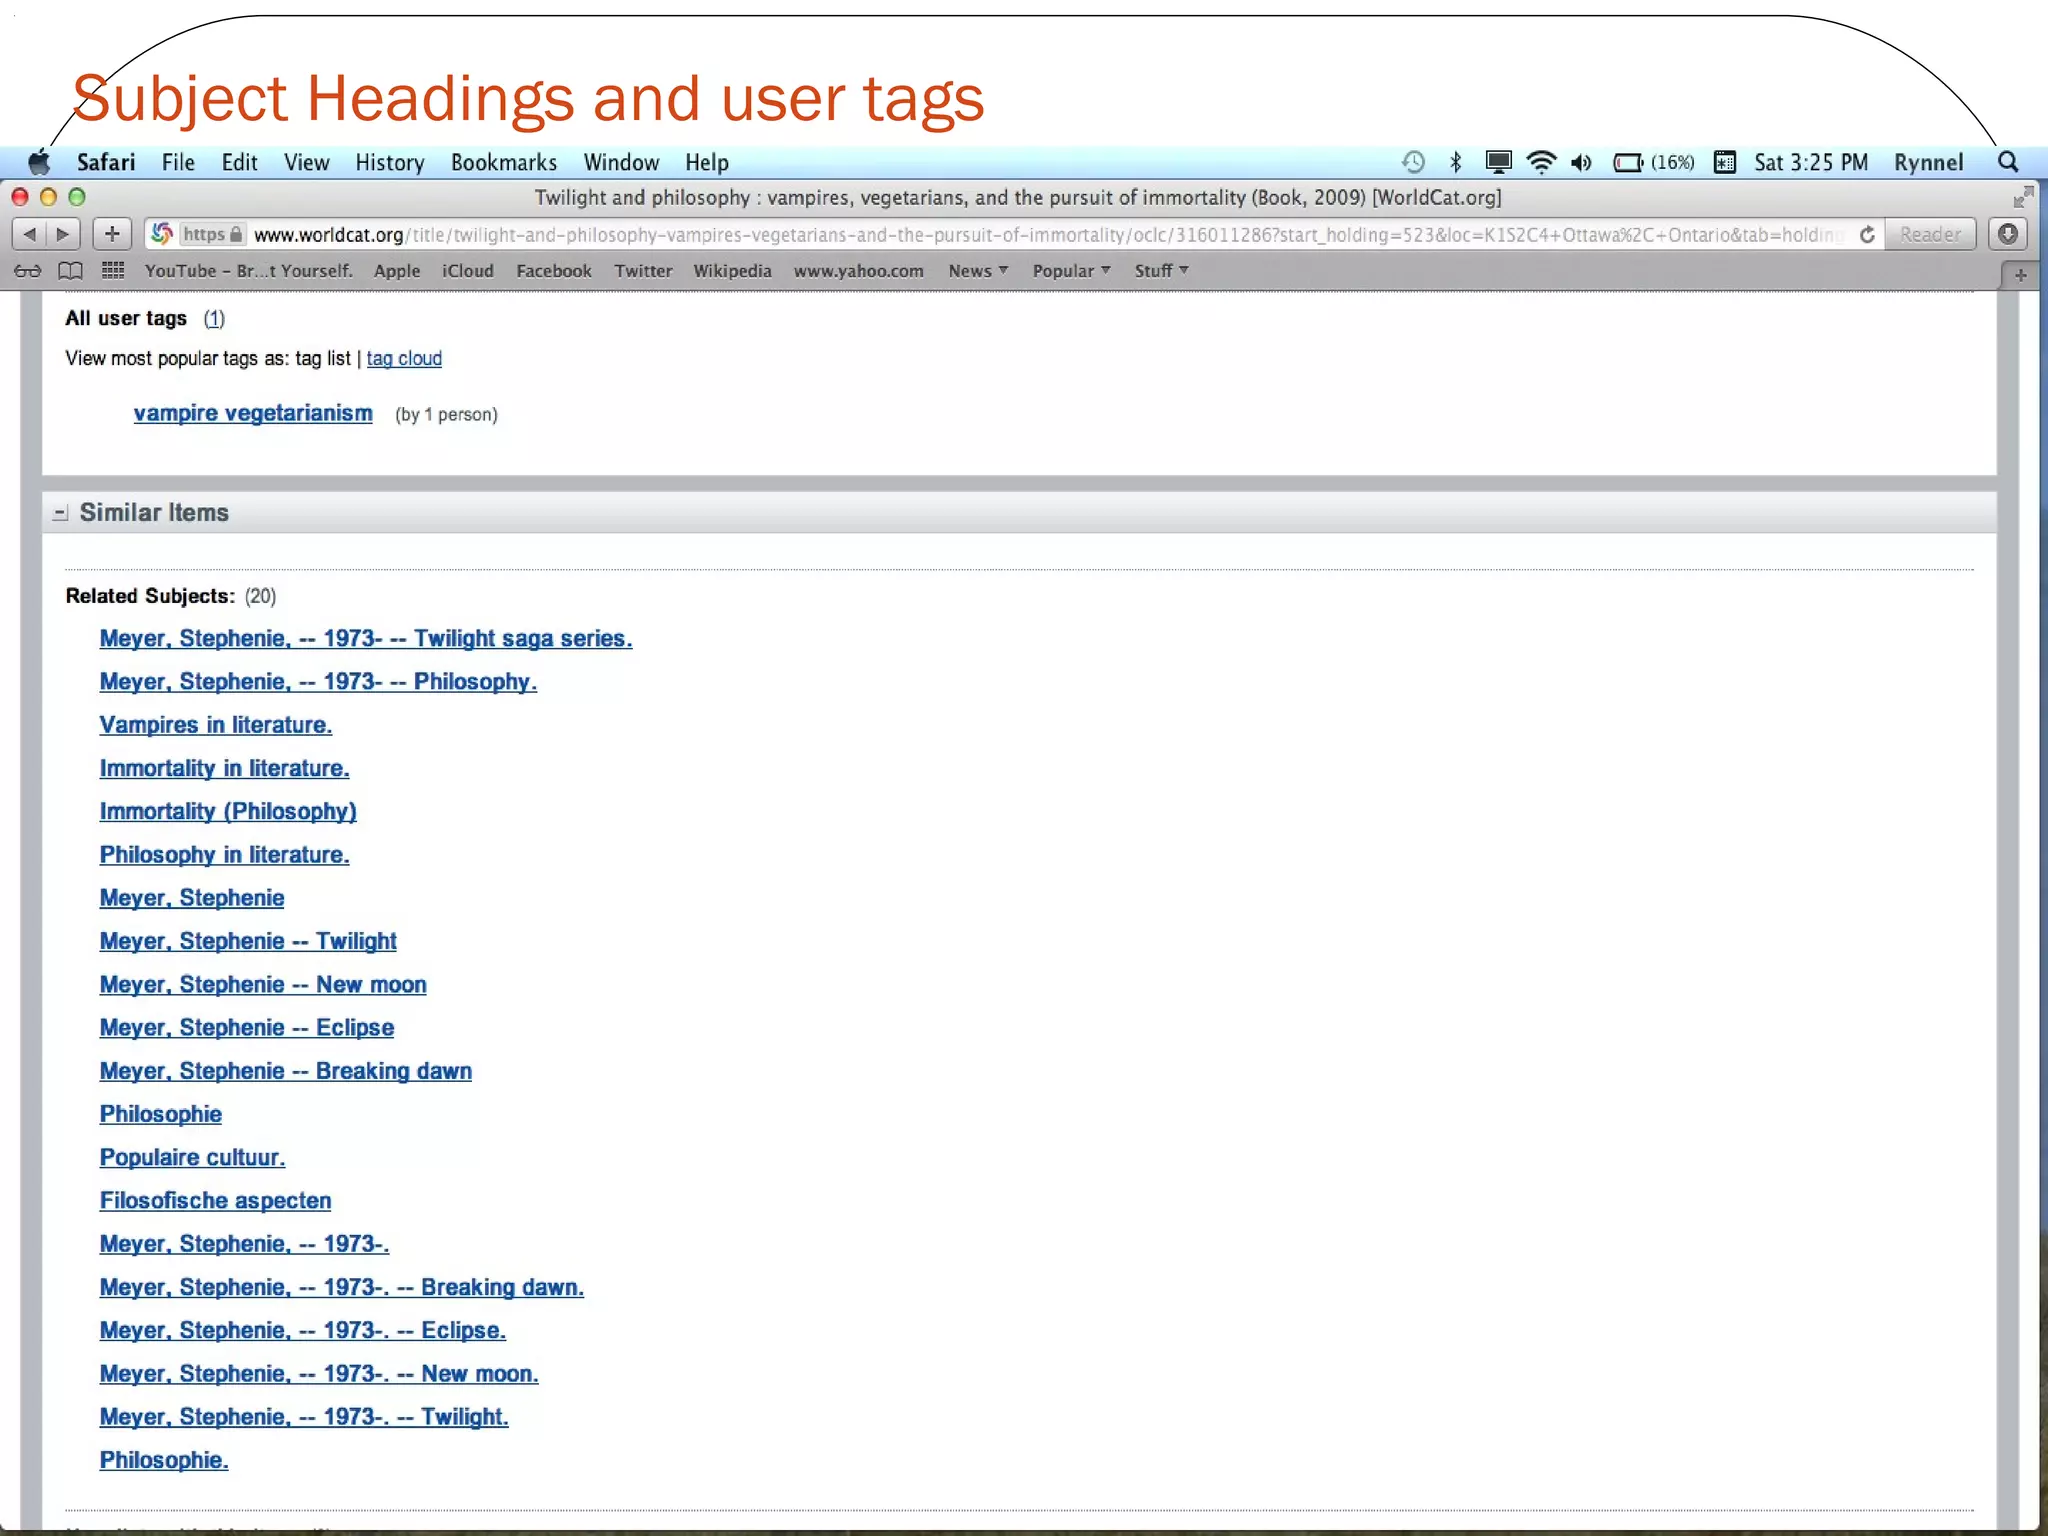Image resolution: width=2048 pixels, height=1536 pixels.
Task: Click the plus add bookmark button
Action: [112, 234]
